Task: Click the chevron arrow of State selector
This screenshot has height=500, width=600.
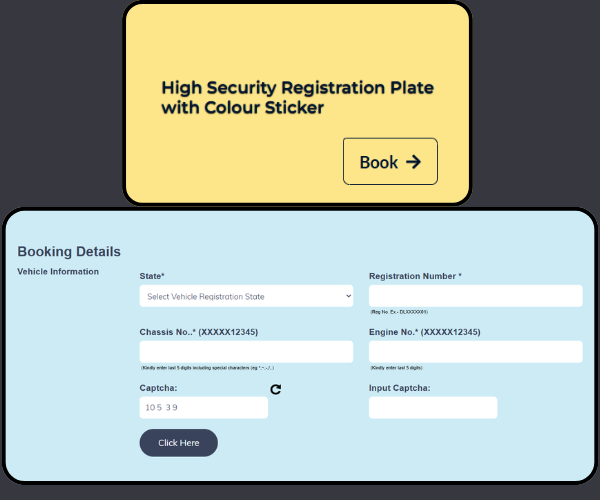Action: (x=348, y=296)
